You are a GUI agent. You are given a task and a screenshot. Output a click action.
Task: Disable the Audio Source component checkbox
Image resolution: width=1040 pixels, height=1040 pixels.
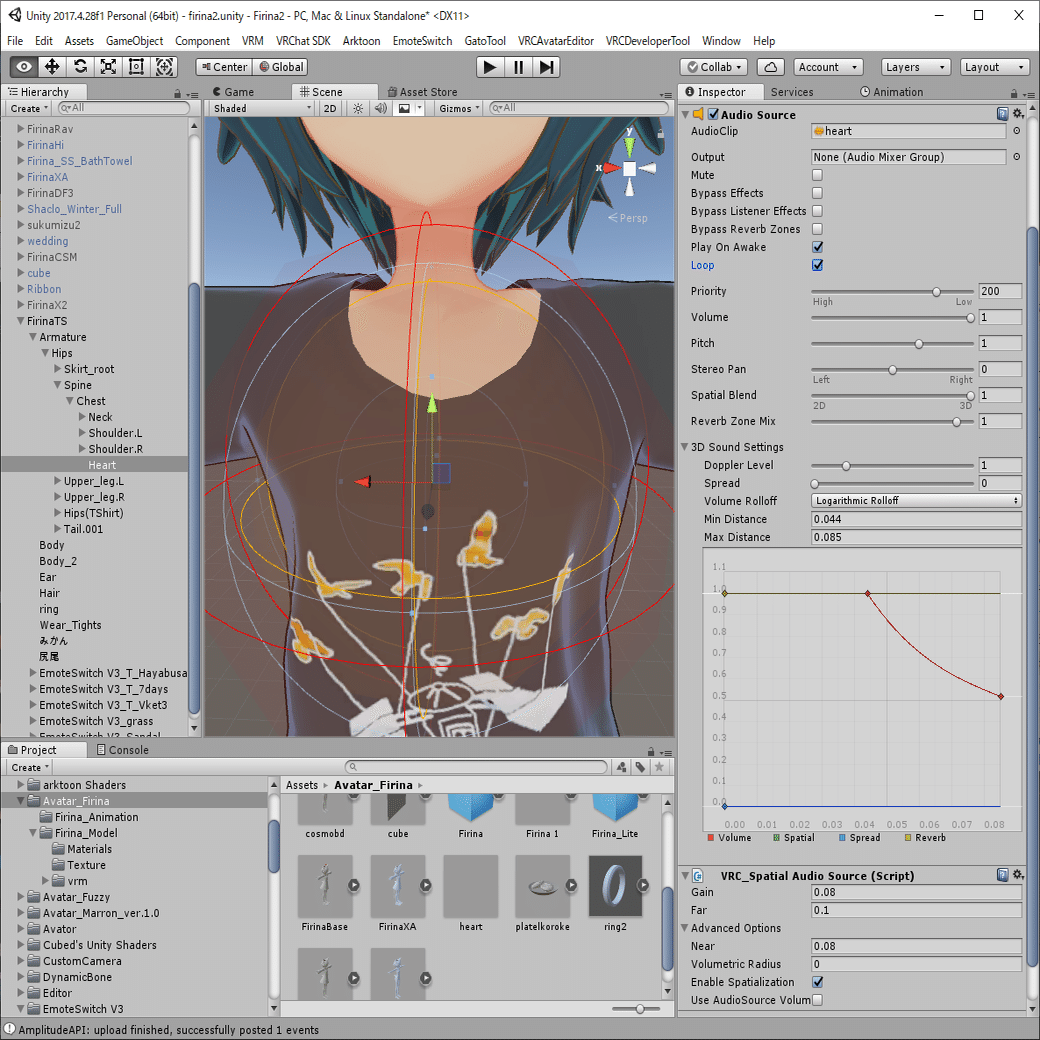(713, 114)
